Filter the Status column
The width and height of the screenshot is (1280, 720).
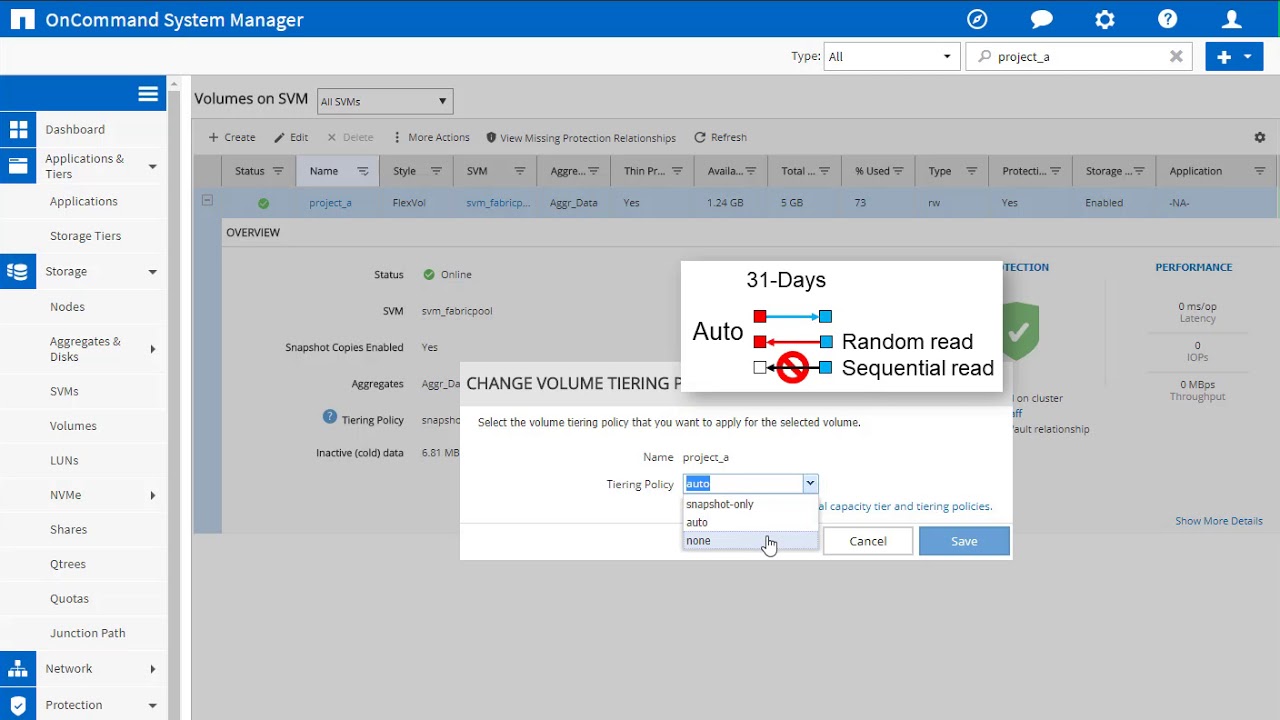coord(278,171)
